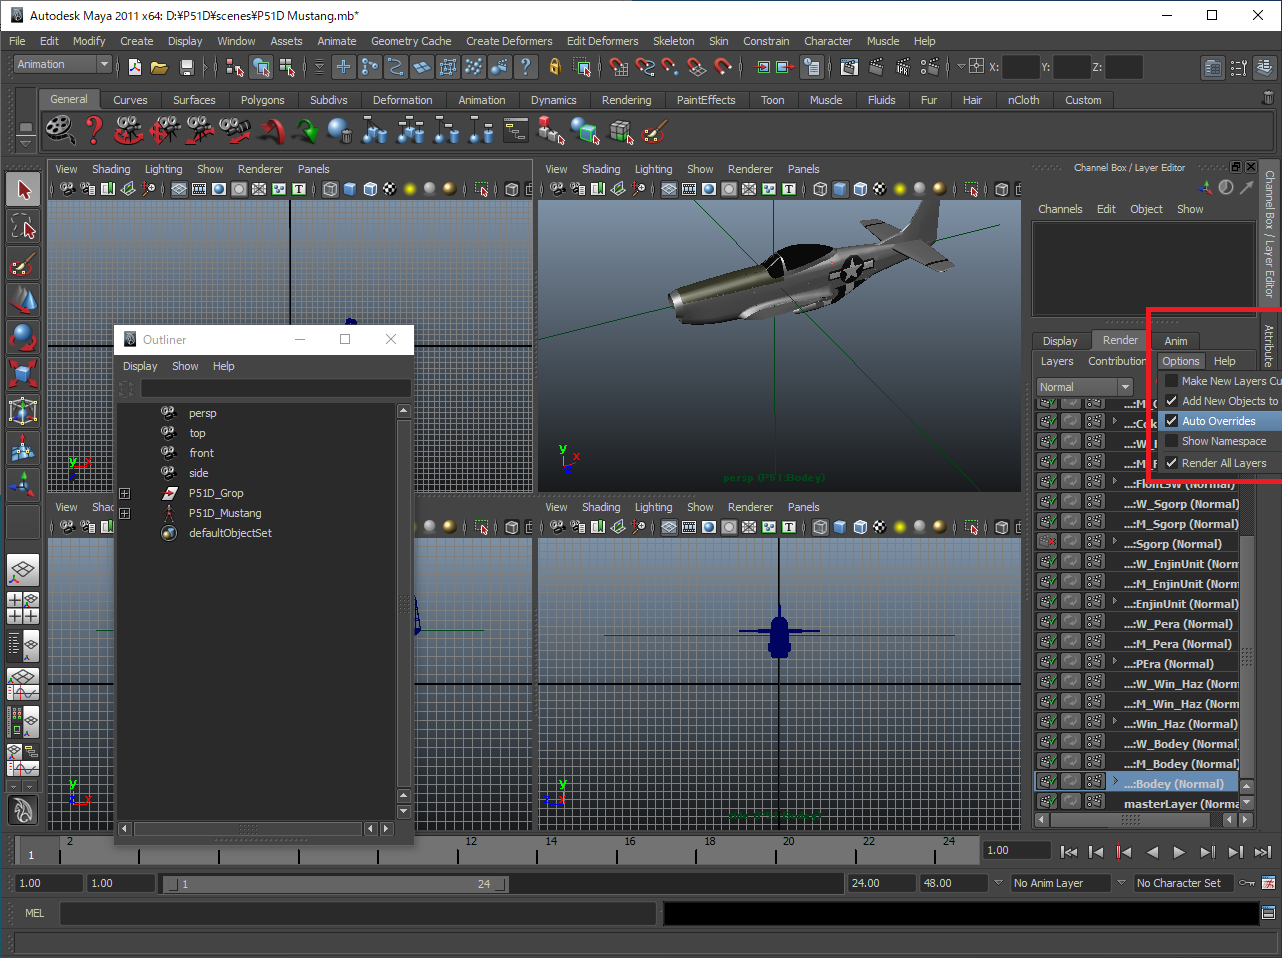1282x958 pixels.
Task: Switch to the Display layer tab
Action: tap(1060, 341)
